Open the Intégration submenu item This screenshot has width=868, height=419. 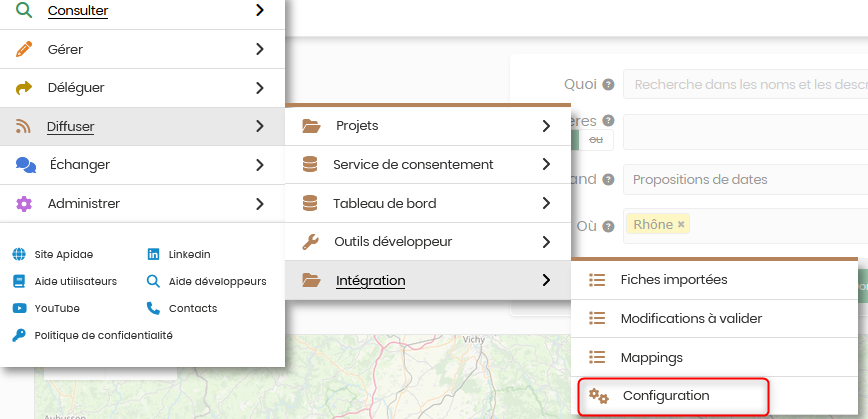[427, 281]
